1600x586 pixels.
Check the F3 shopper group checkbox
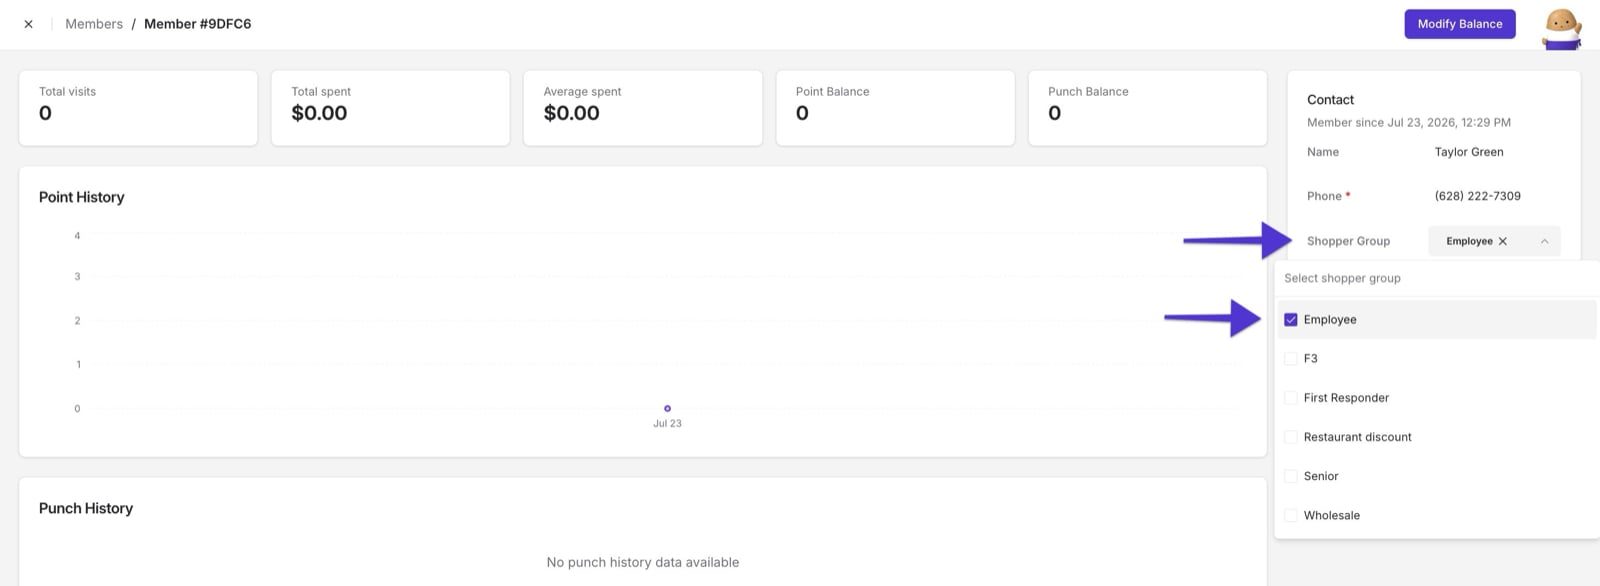pyautogui.click(x=1291, y=358)
